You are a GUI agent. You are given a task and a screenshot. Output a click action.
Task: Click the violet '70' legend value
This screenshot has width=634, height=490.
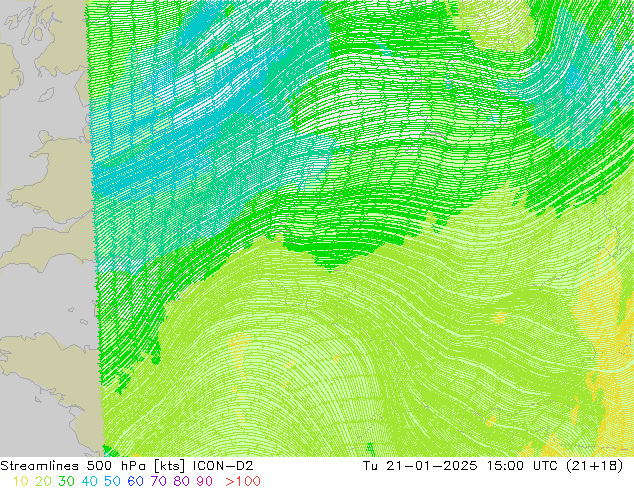(x=158, y=481)
